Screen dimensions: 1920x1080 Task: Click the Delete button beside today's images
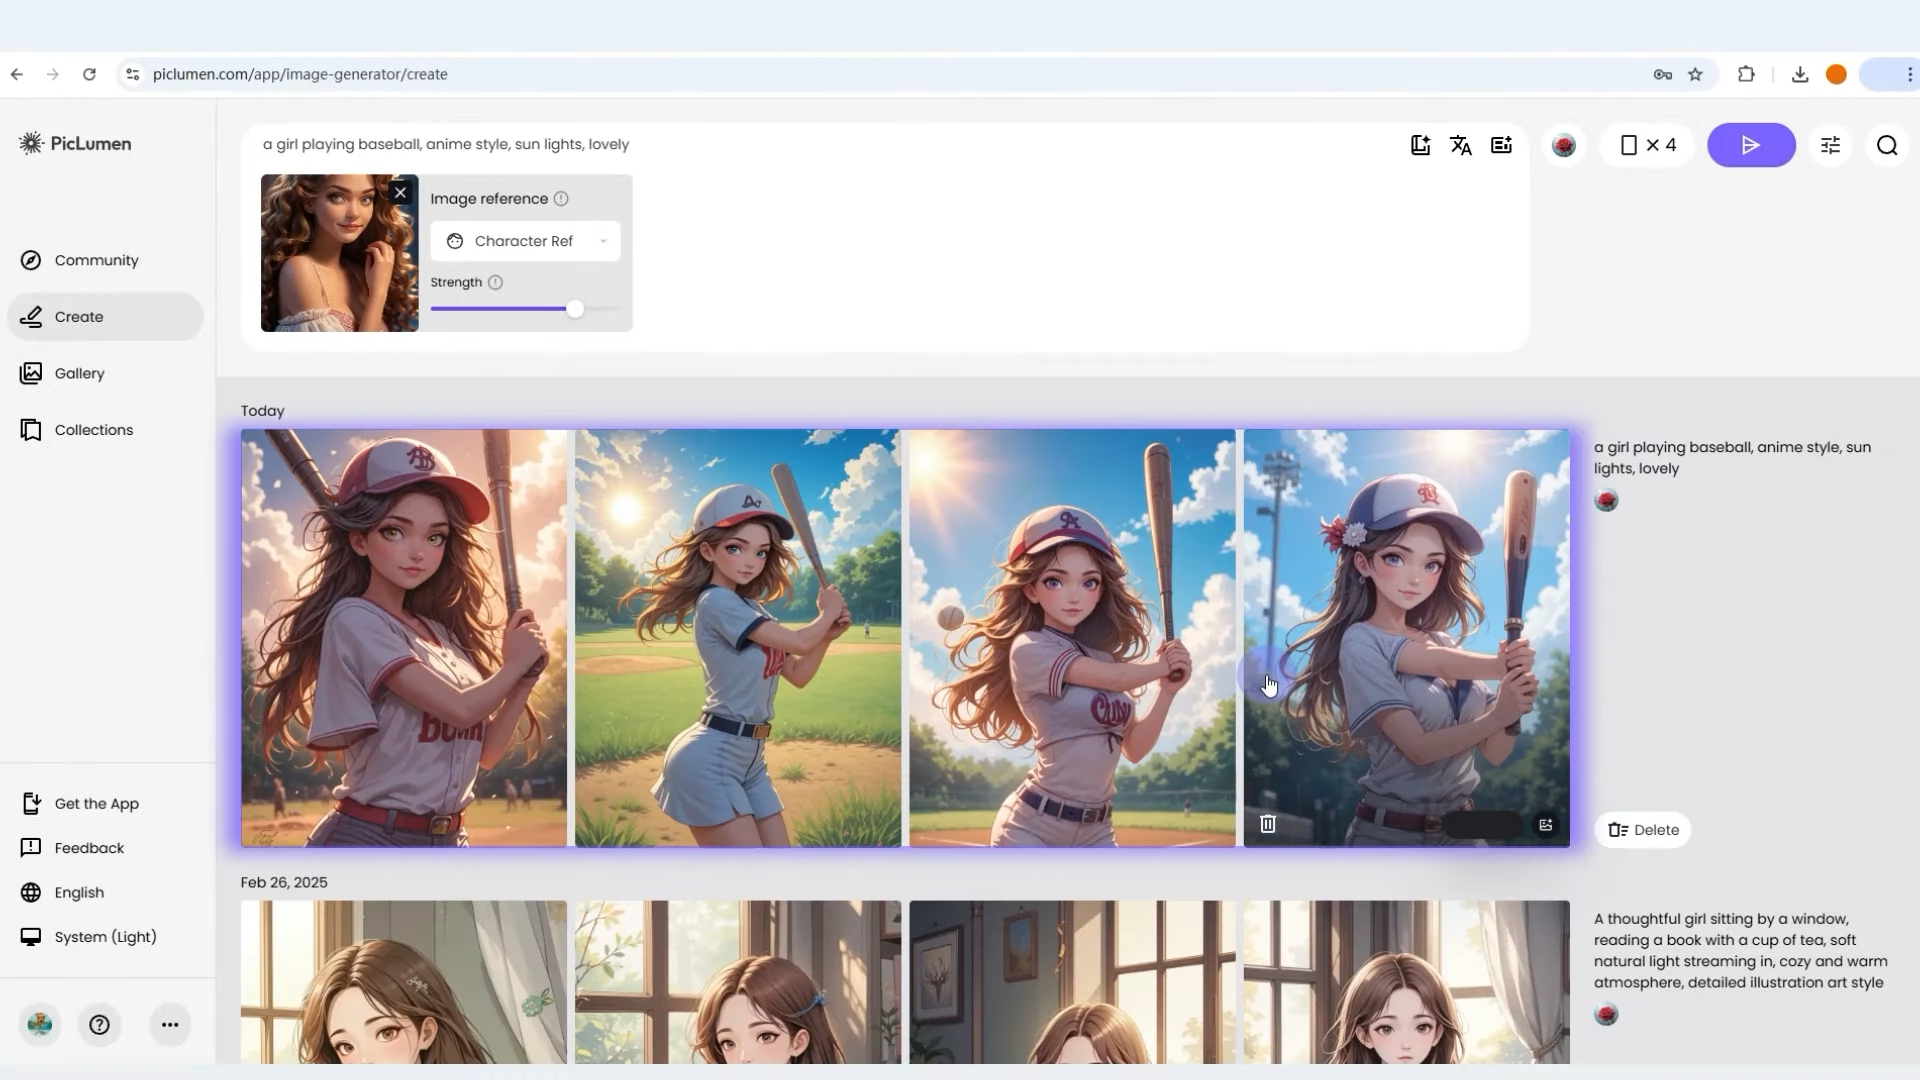coord(1642,830)
